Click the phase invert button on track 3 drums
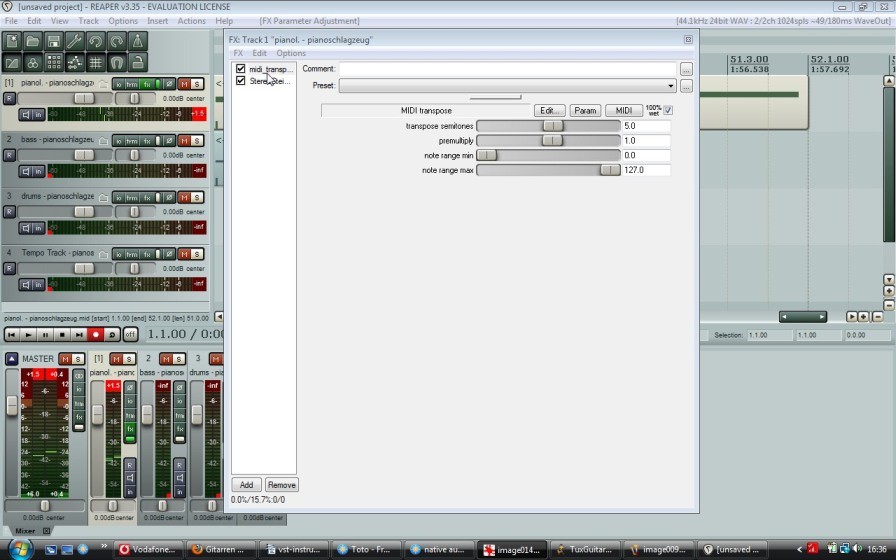This screenshot has width=896, height=560. click(169, 197)
